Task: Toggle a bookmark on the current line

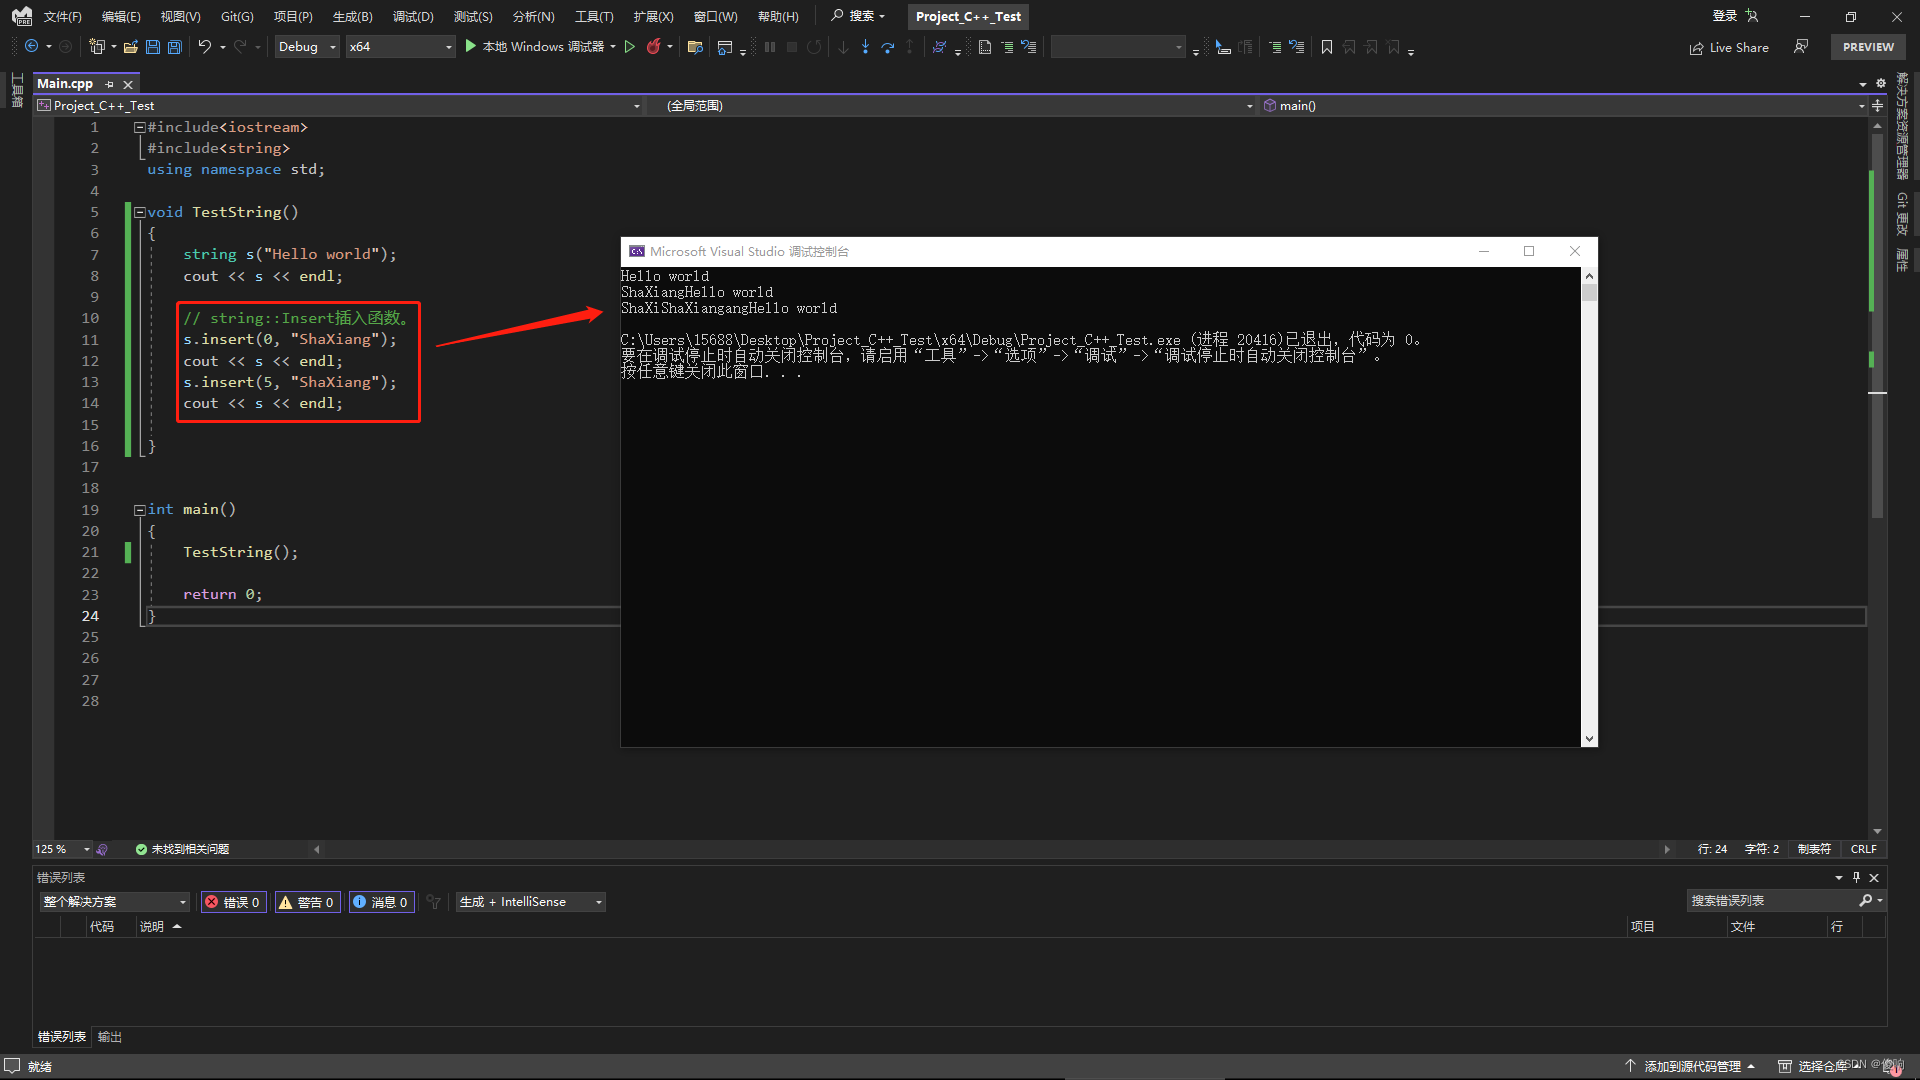Action: pos(1327,47)
